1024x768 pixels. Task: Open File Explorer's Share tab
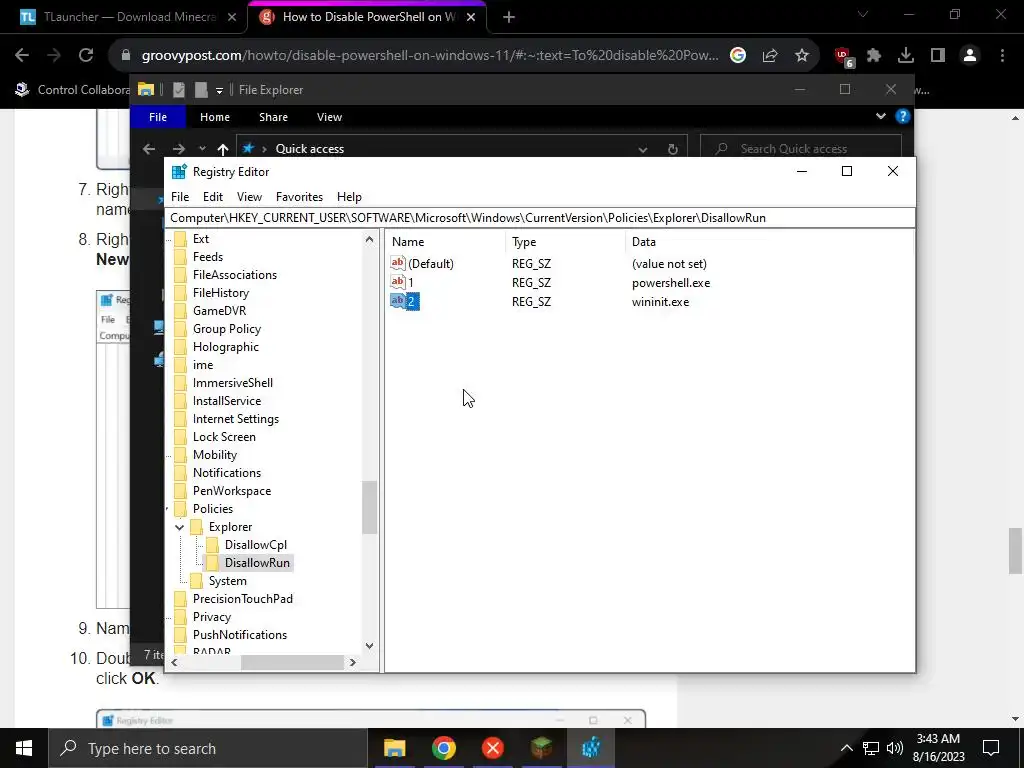(273, 117)
